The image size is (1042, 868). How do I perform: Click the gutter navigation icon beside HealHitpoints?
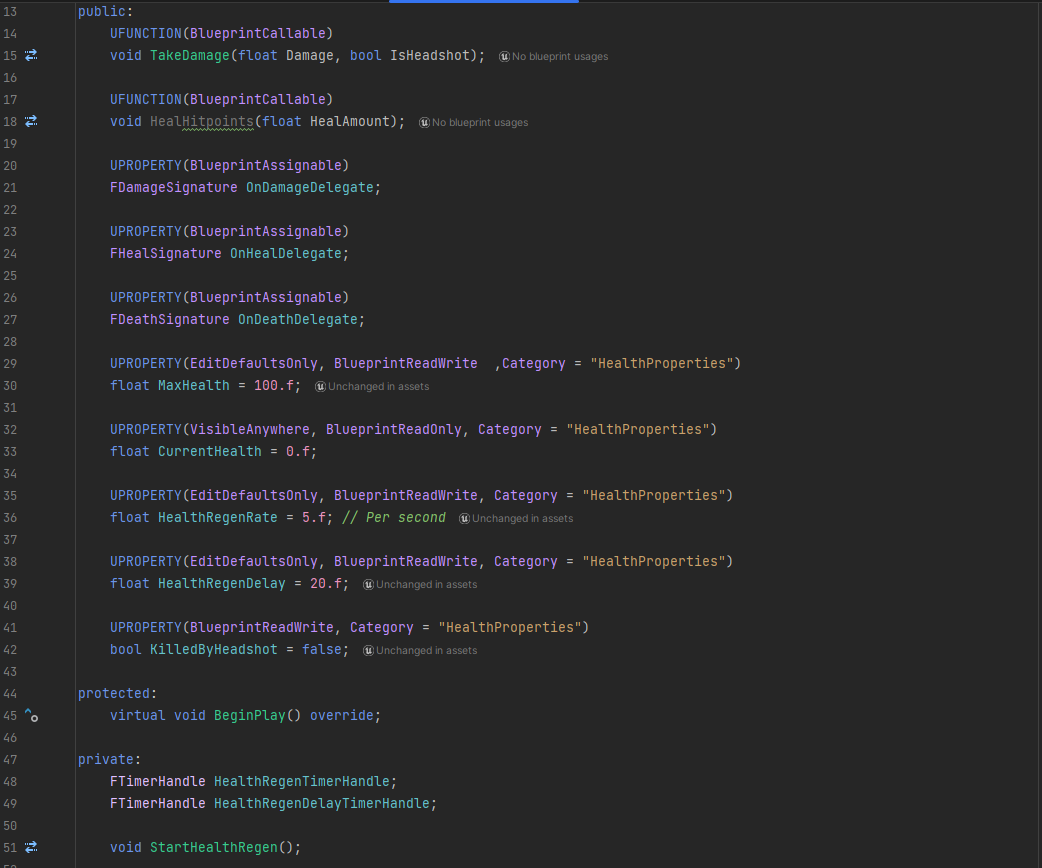(31, 122)
